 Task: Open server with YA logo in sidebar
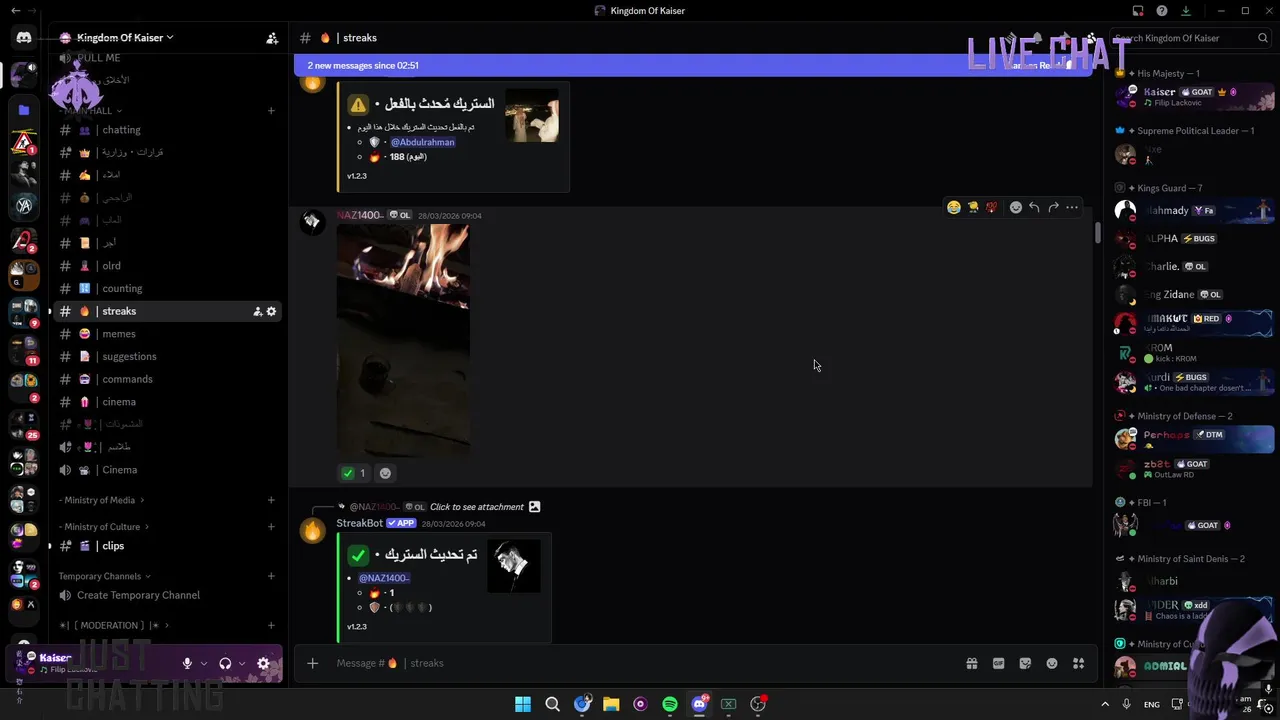(24, 205)
